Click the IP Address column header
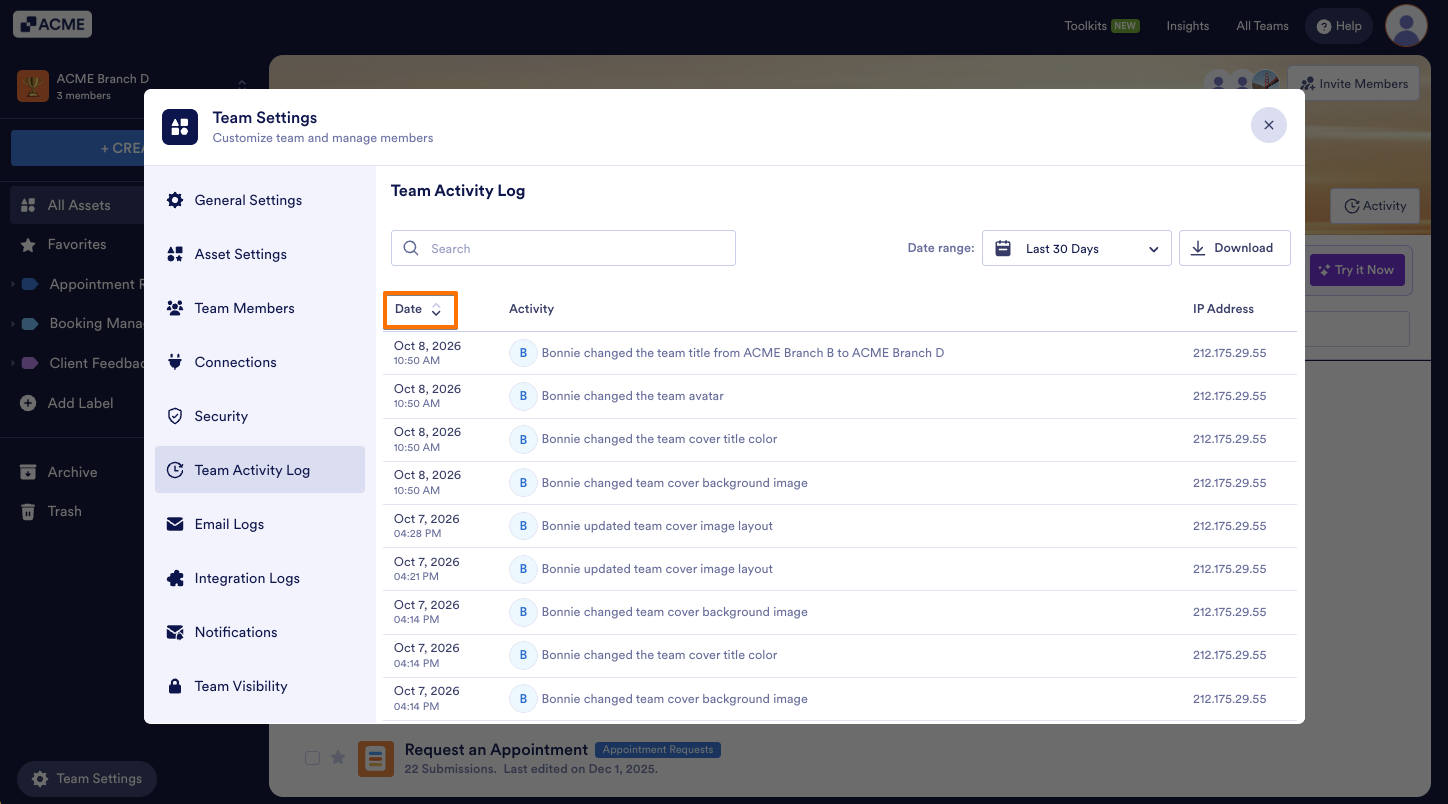The image size is (1448, 804). 1223,309
